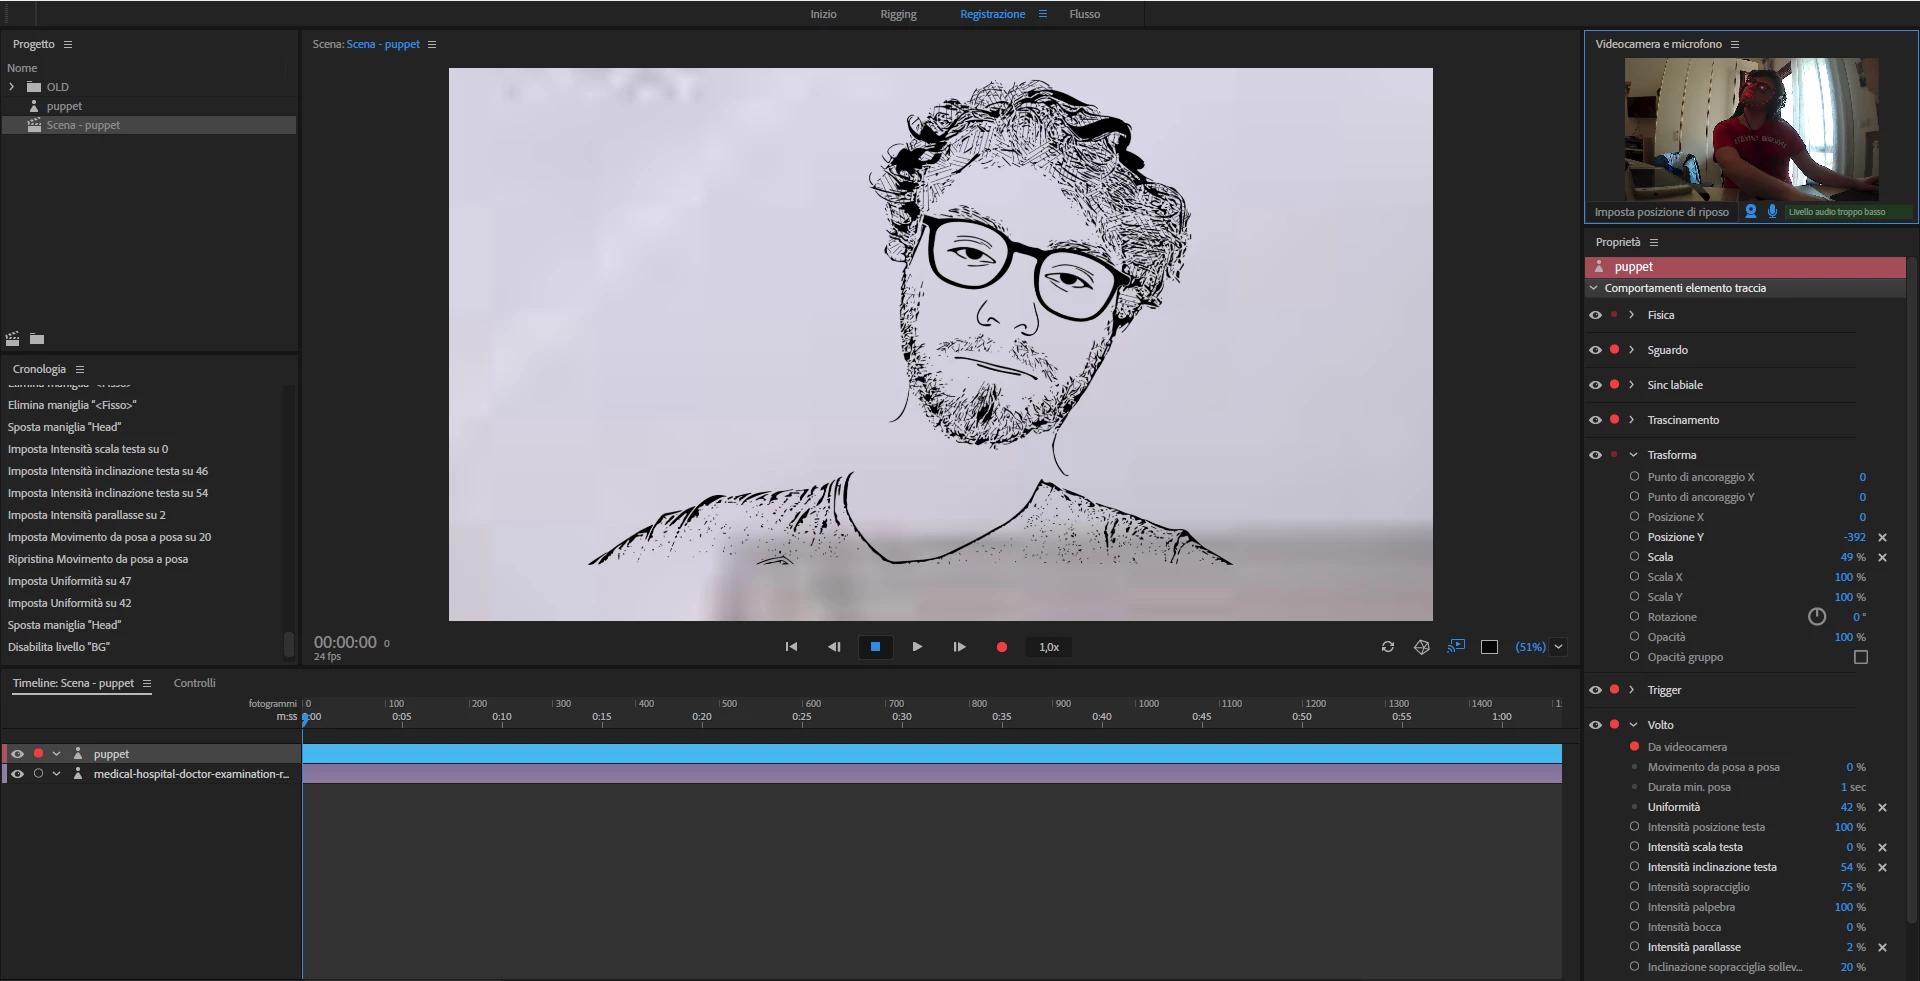Expand the Sguardo behavior
The width and height of the screenshot is (1920, 981).
(1632, 350)
